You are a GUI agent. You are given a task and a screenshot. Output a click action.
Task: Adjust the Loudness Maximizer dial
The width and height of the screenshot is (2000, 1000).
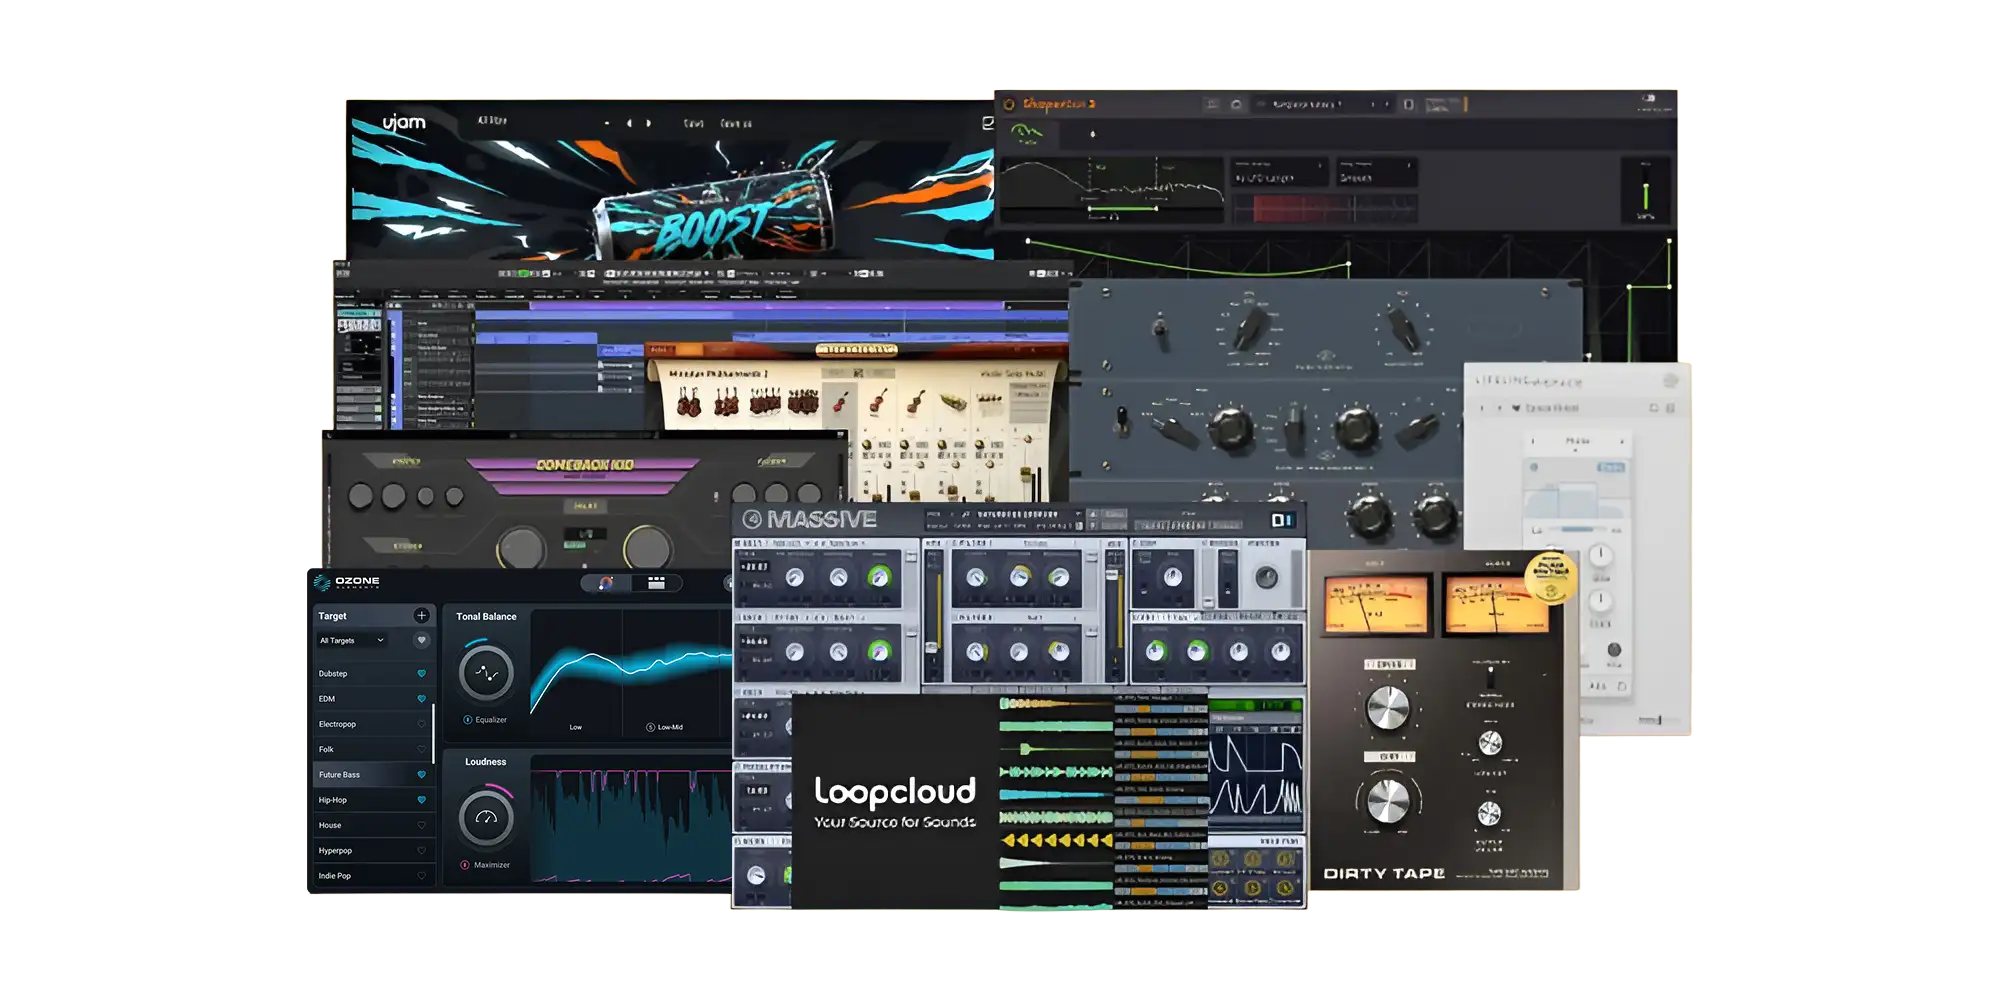(x=487, y=819)
